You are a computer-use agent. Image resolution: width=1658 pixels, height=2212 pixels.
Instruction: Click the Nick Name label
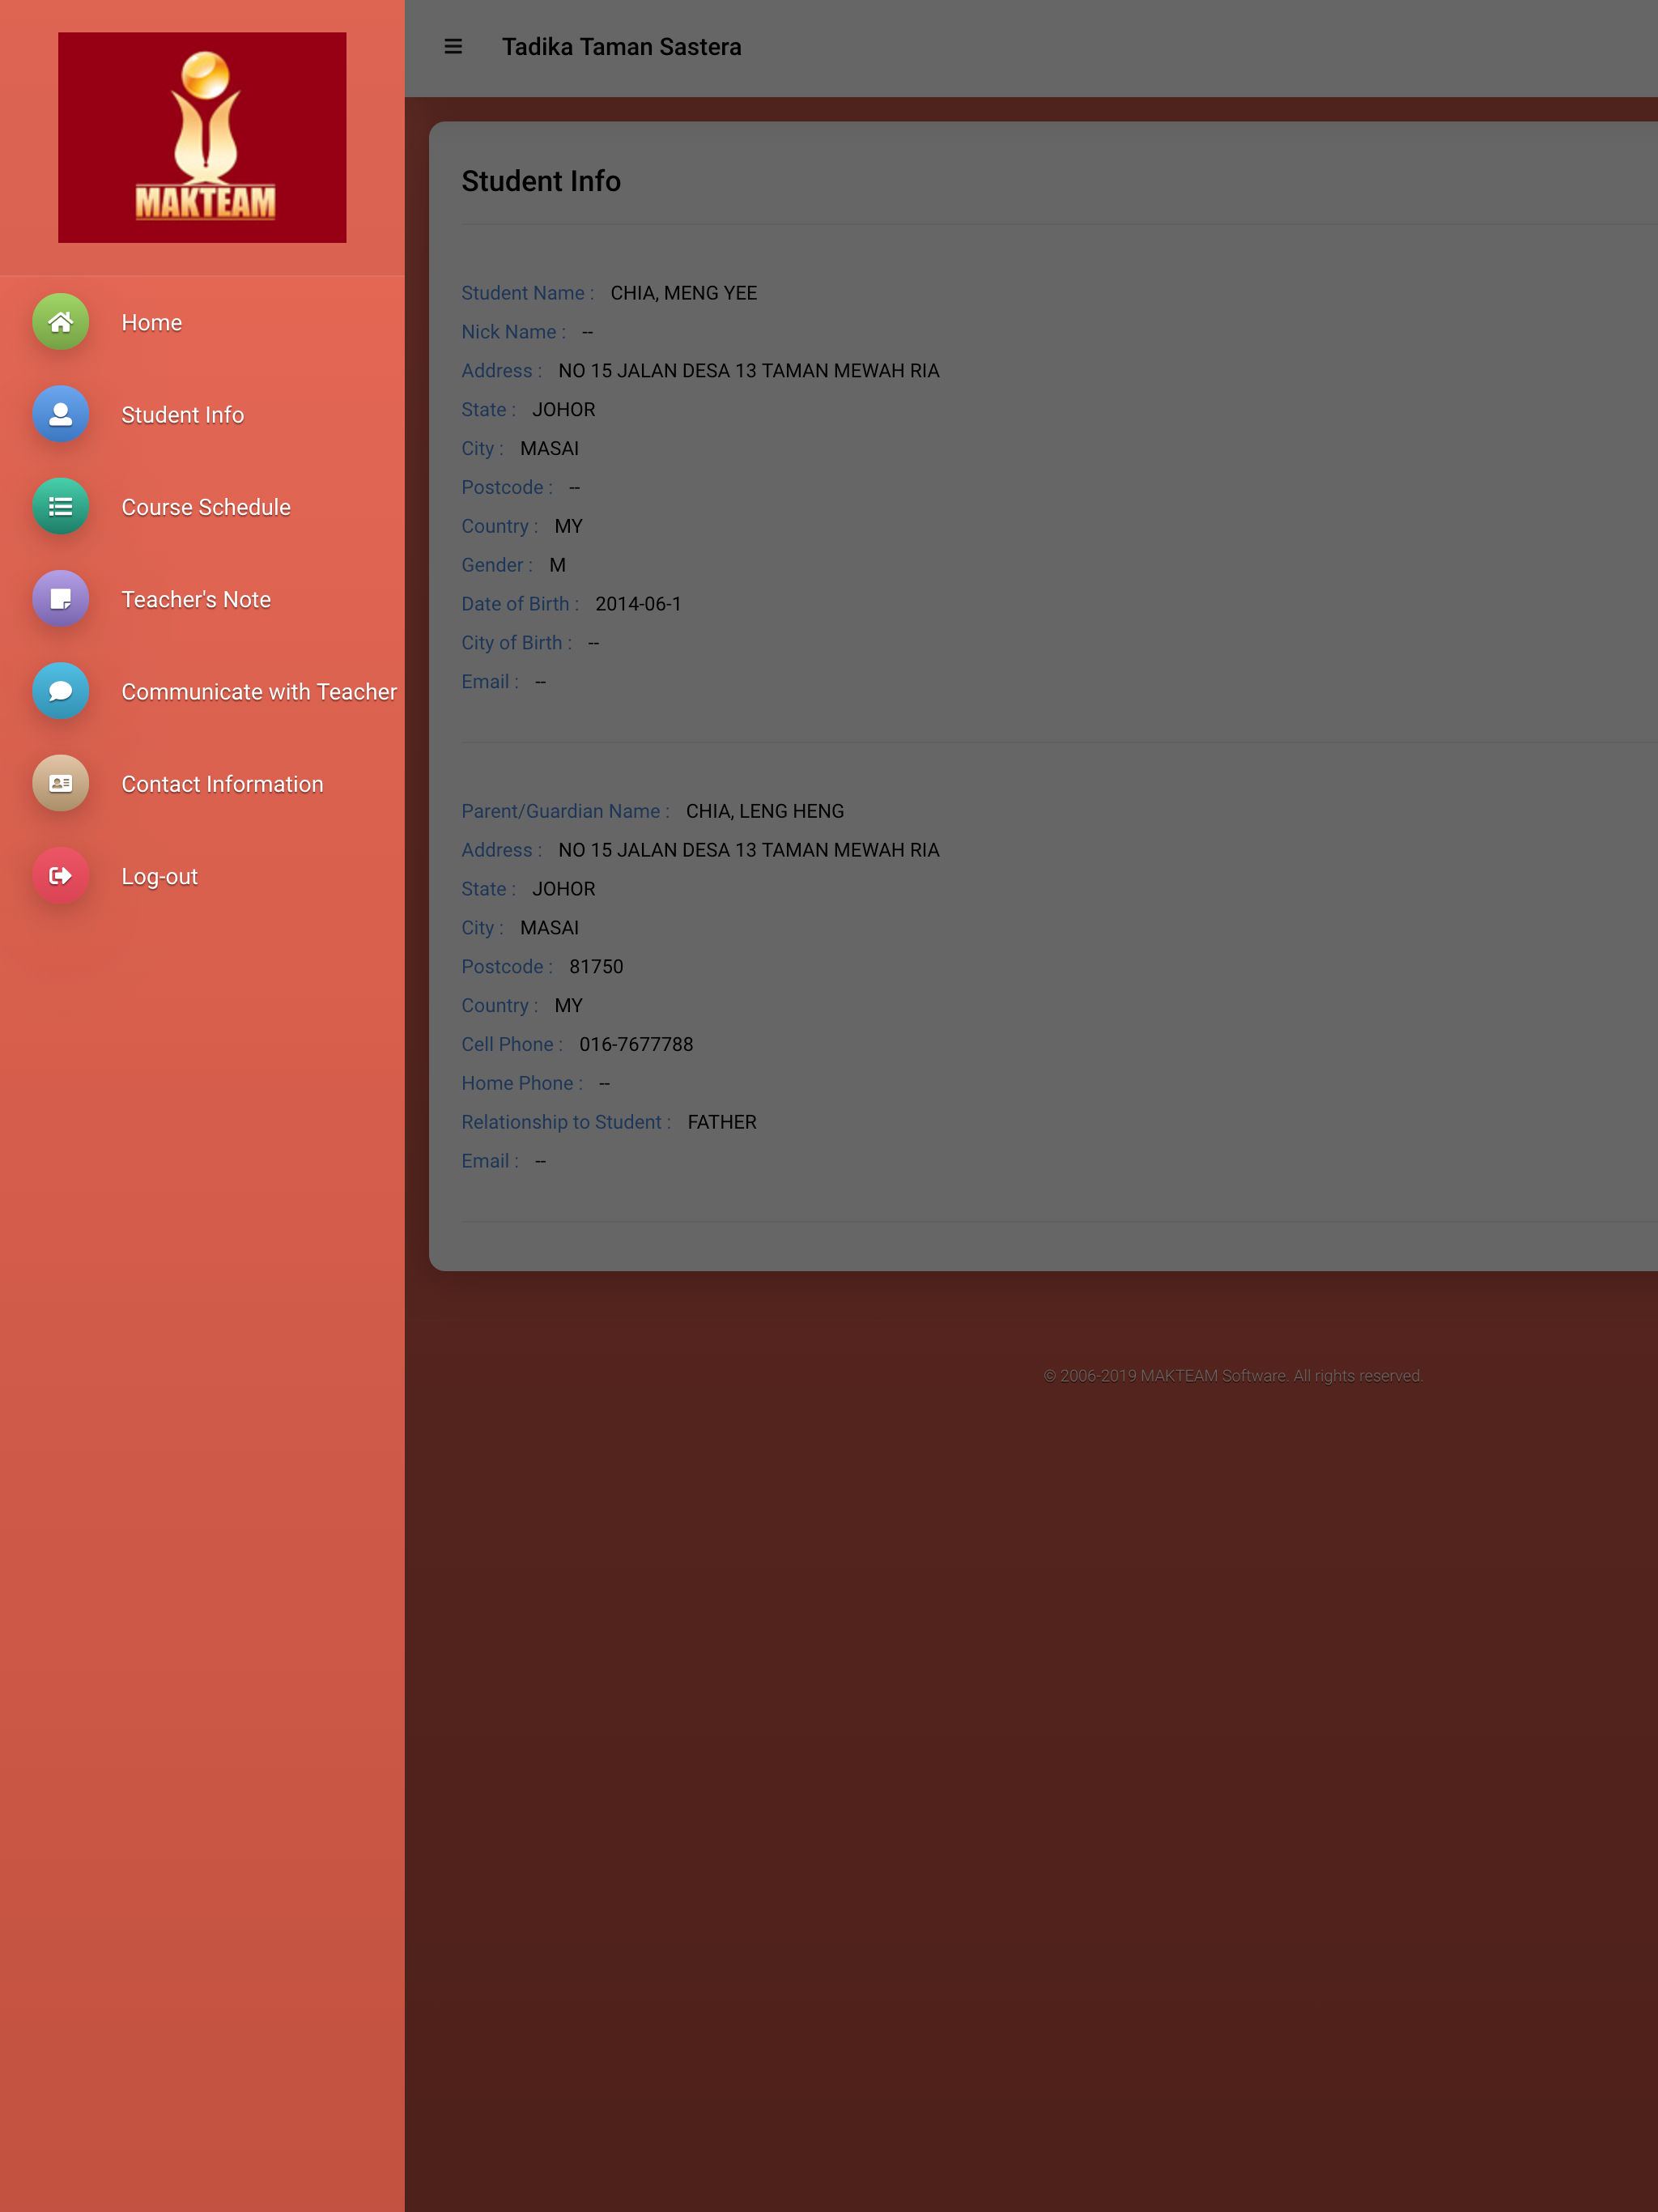click(514, 332)
